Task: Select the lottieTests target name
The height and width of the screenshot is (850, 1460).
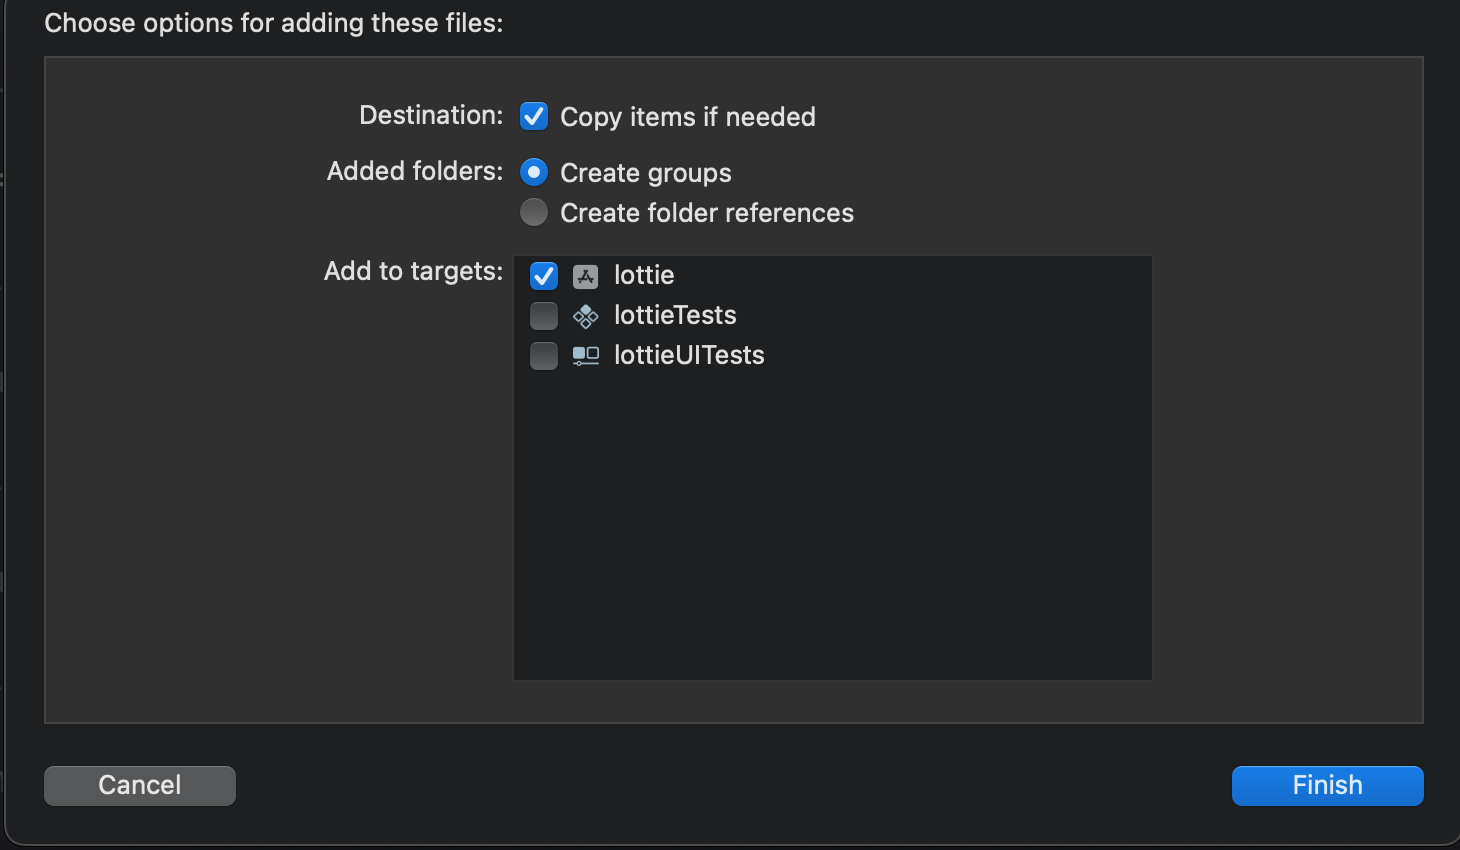Action: (x=675, y=315)
